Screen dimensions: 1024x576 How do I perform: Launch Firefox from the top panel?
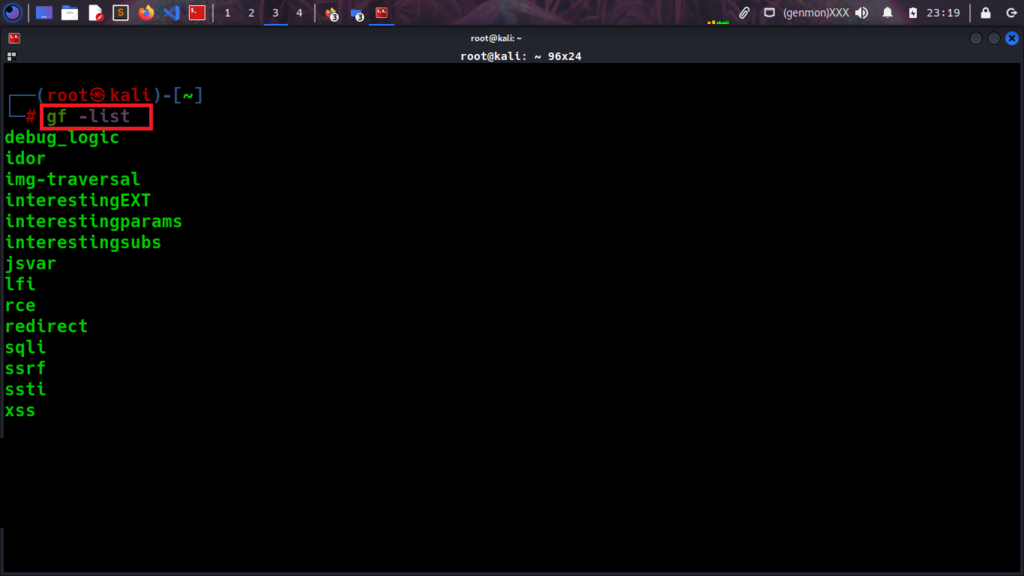(x=146, y=13)
